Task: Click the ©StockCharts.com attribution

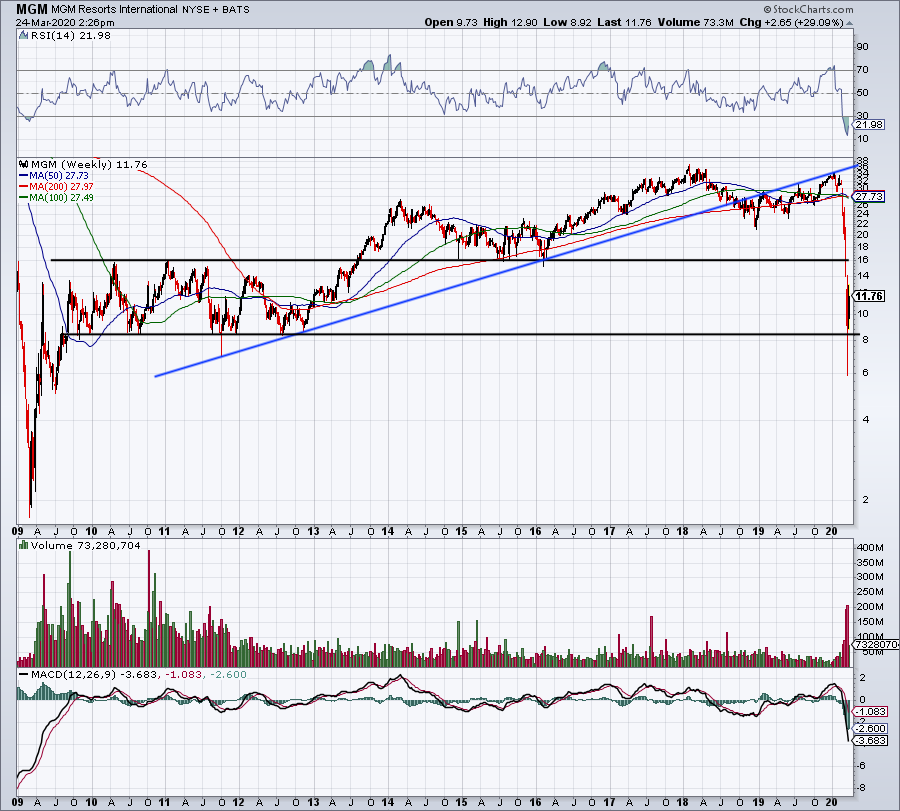Action: coord(808,9)
